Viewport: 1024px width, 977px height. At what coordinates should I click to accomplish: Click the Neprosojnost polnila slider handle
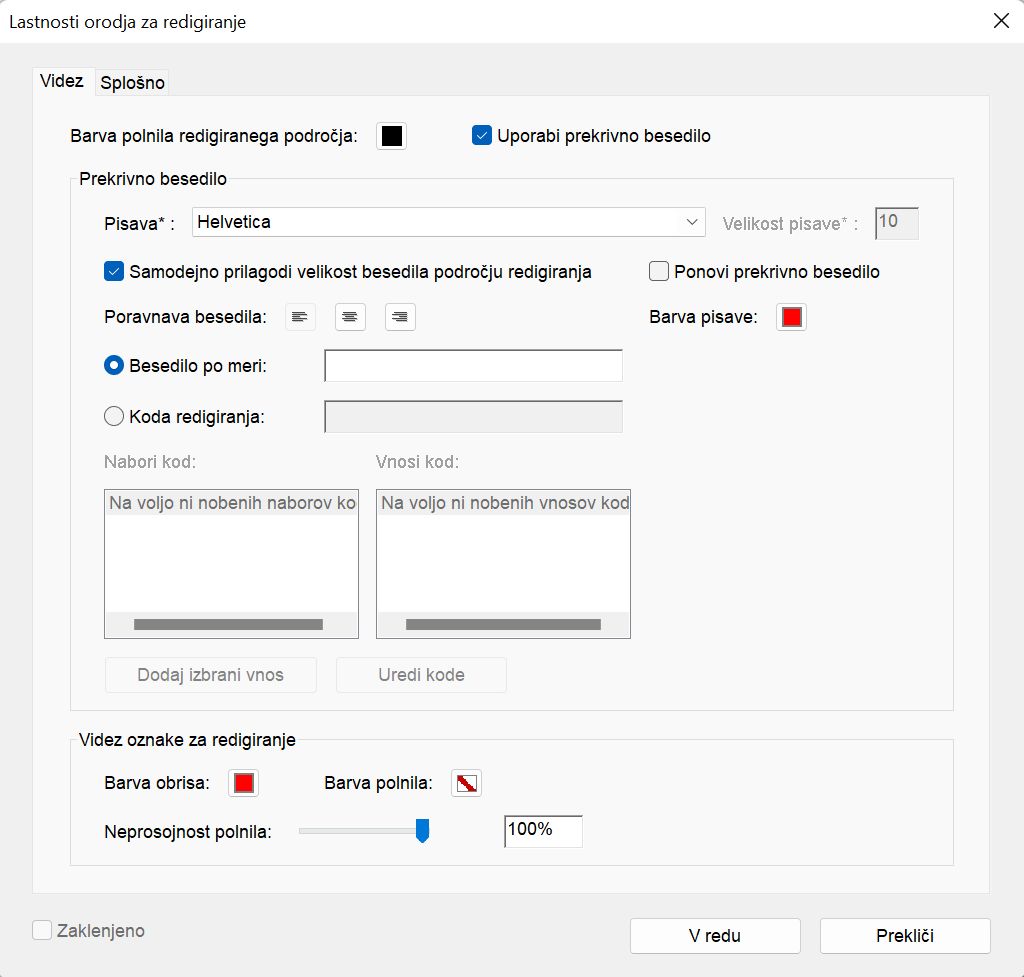tap(422, 830)
